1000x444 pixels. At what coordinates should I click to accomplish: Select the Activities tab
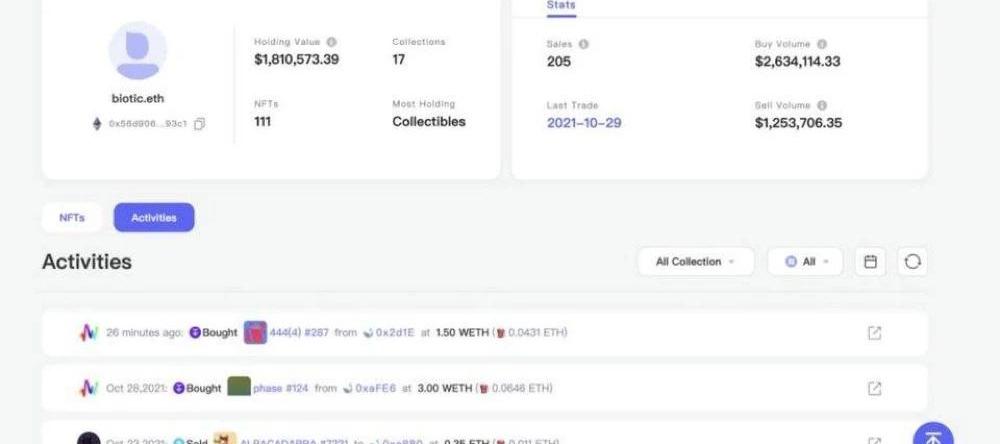point(154,217)
